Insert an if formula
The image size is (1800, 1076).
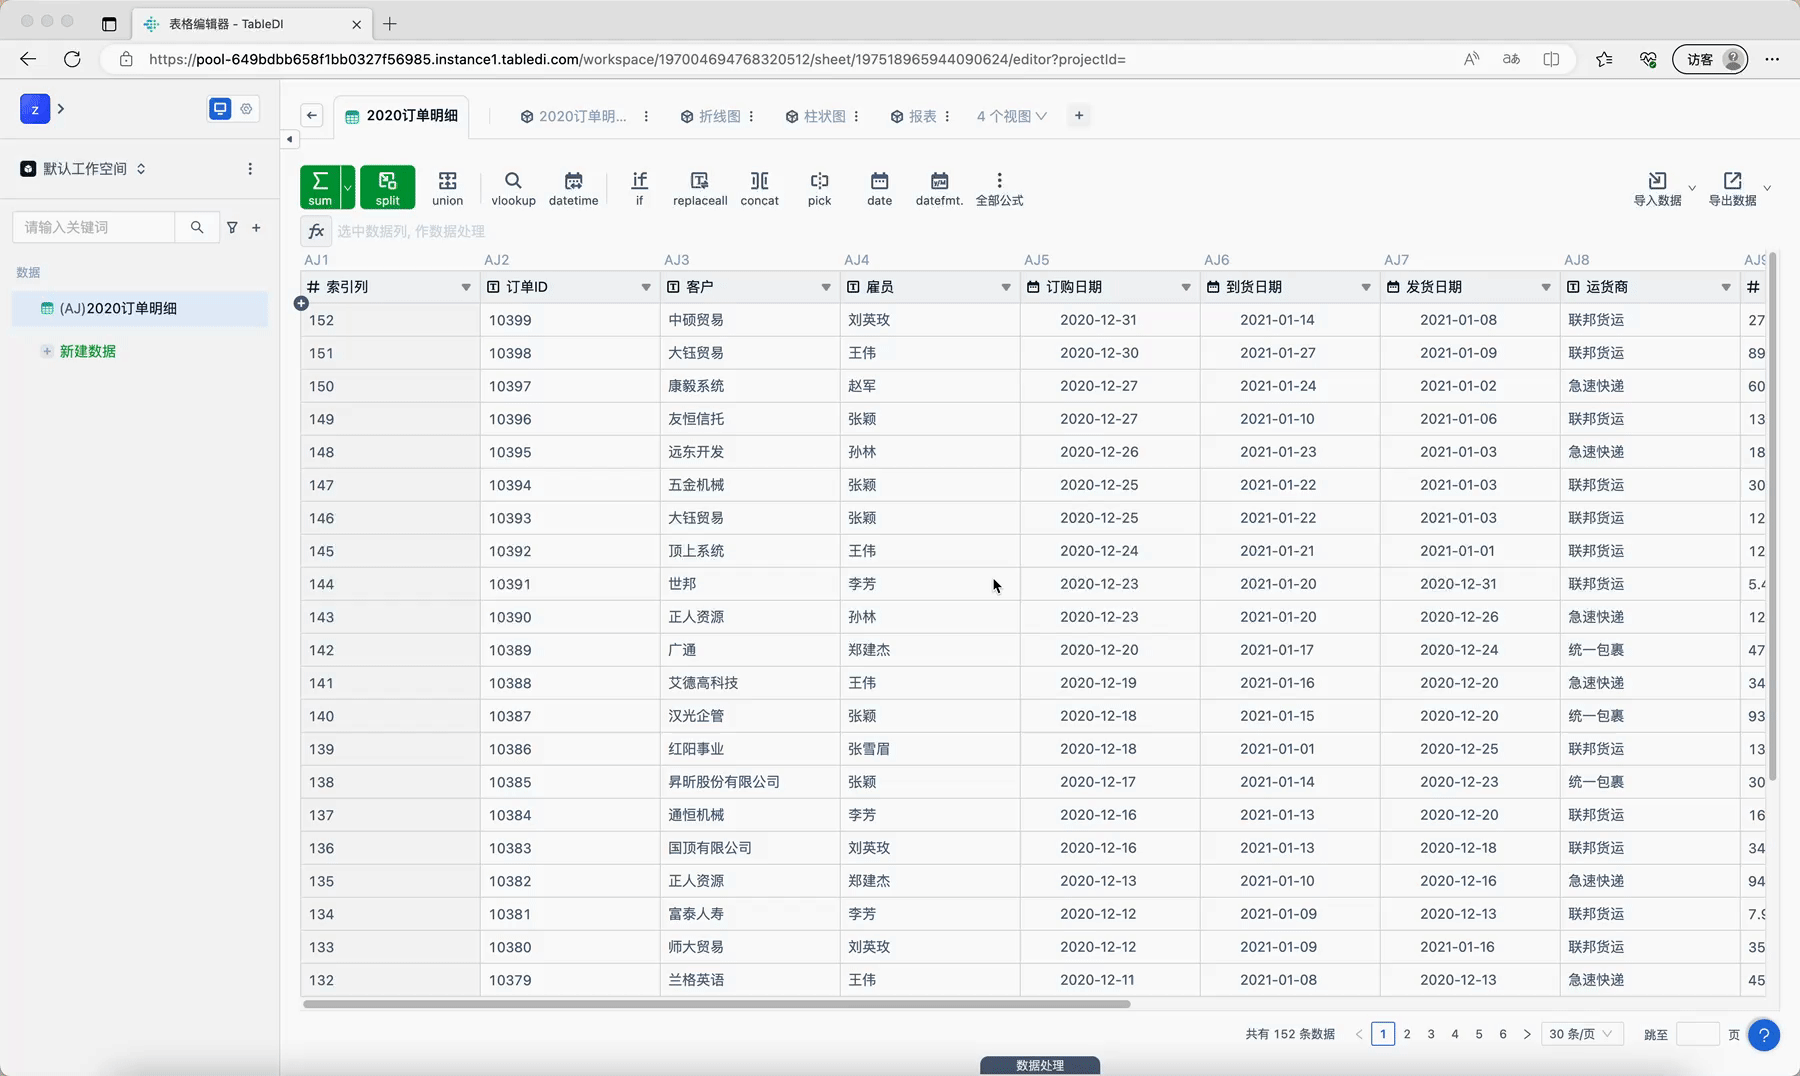coord(639,187)
